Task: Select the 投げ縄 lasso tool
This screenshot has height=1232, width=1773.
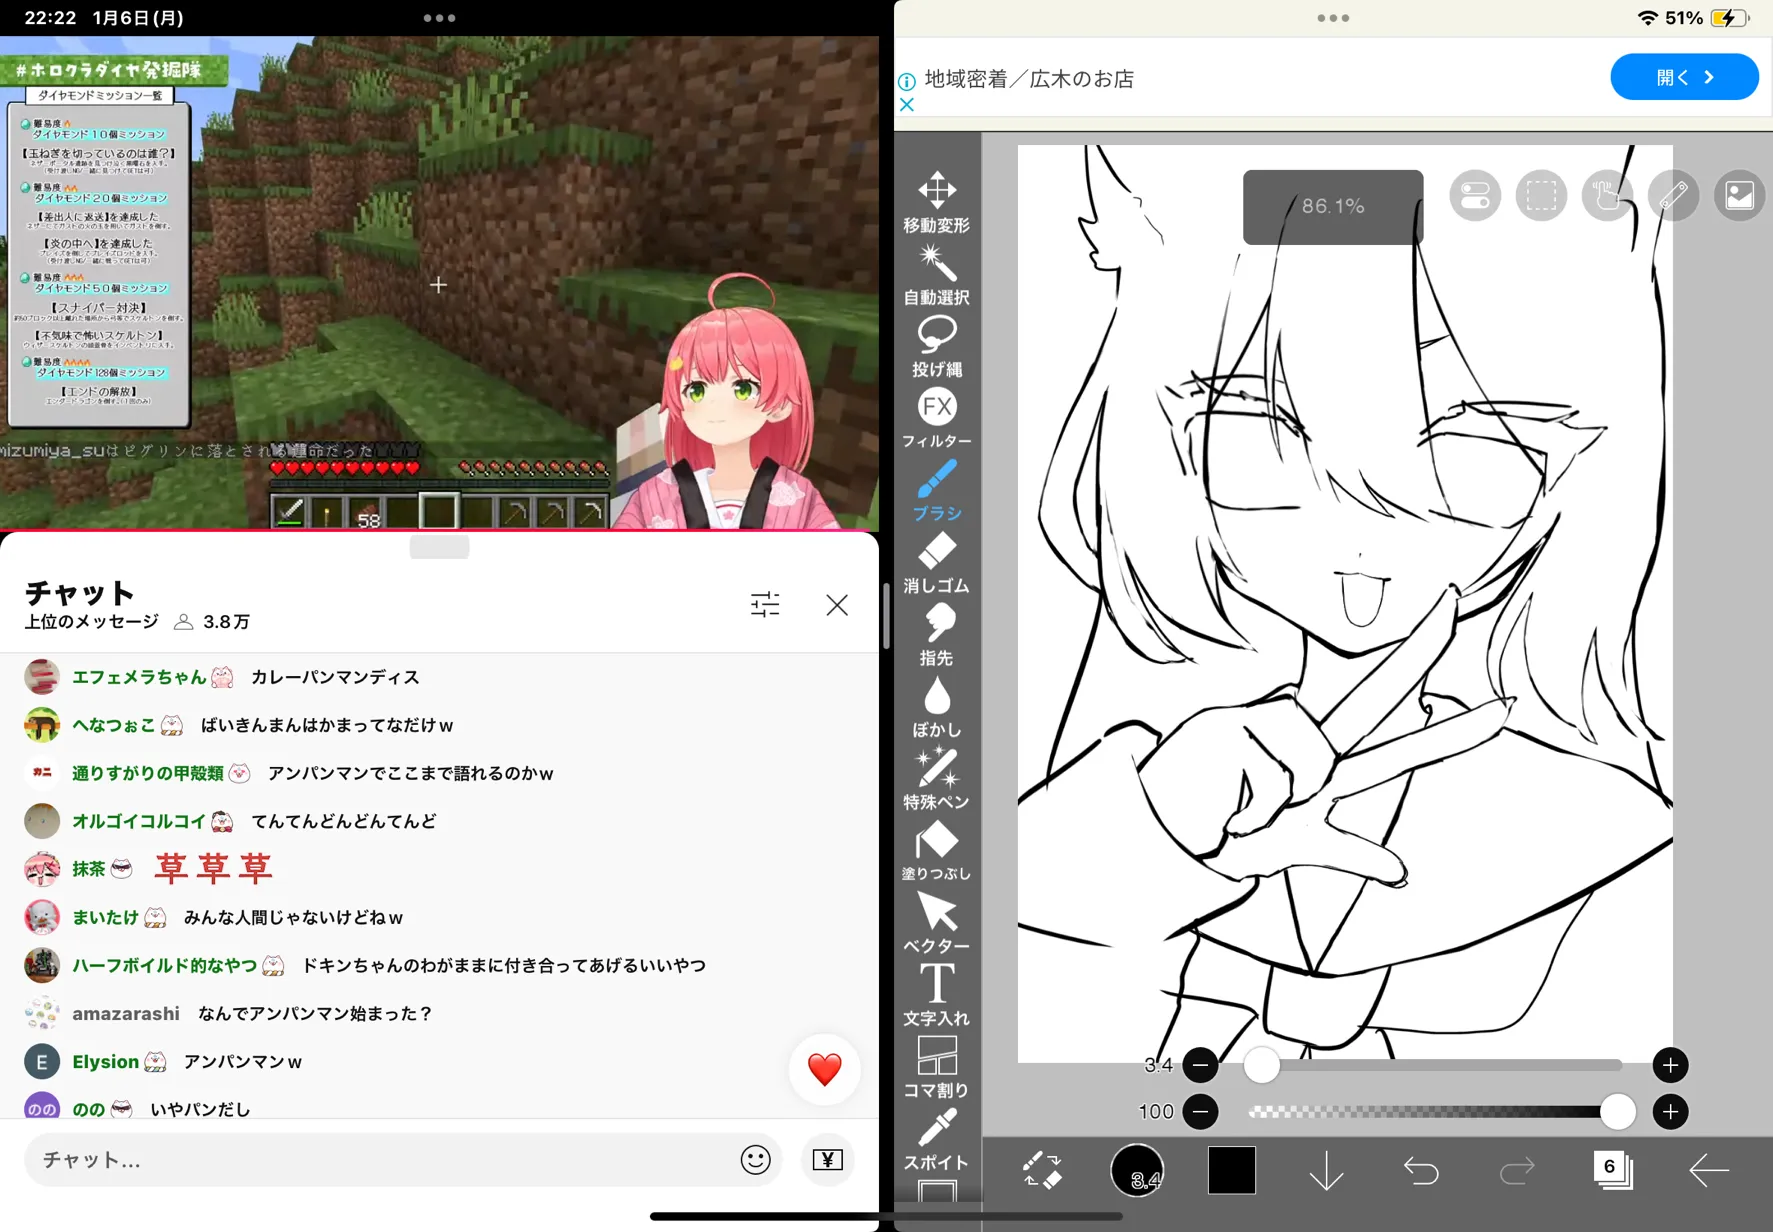Action: click(x=936, y=346)
